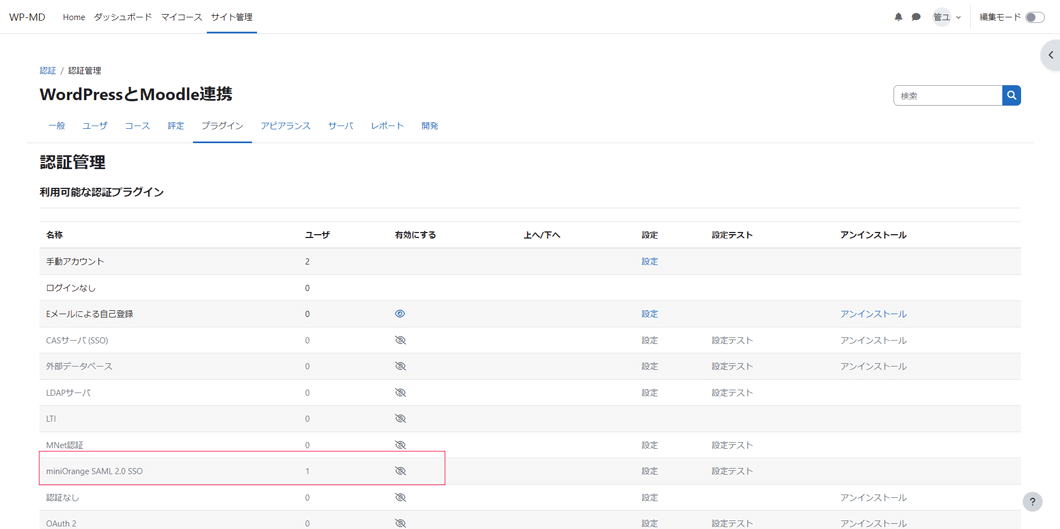Click アンインストール for 認証なし
Image resolution: width=1060 pixels, height=529 pixels.
[x=873, y=497]
